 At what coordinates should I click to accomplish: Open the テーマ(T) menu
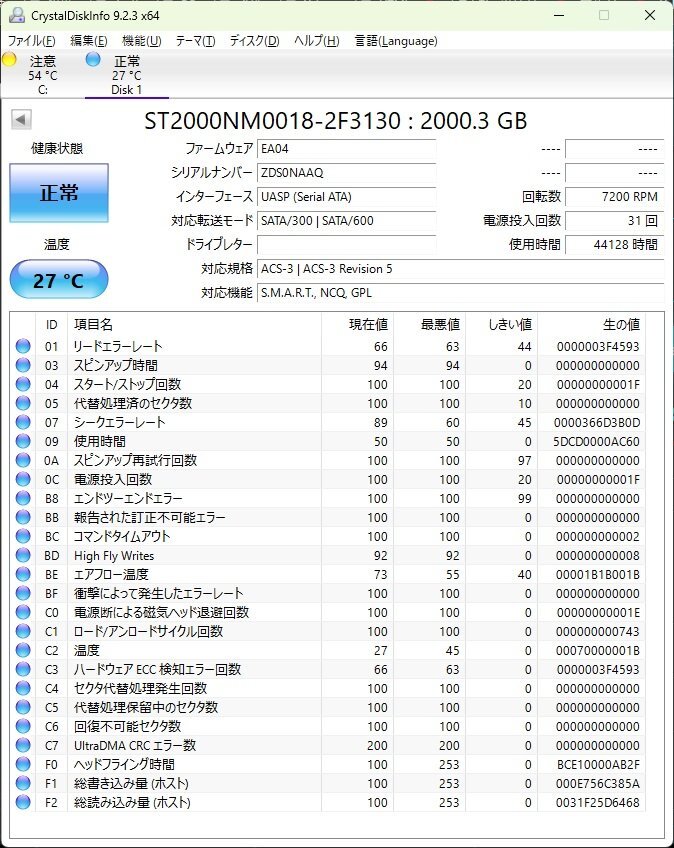click(x=195, y=41)
